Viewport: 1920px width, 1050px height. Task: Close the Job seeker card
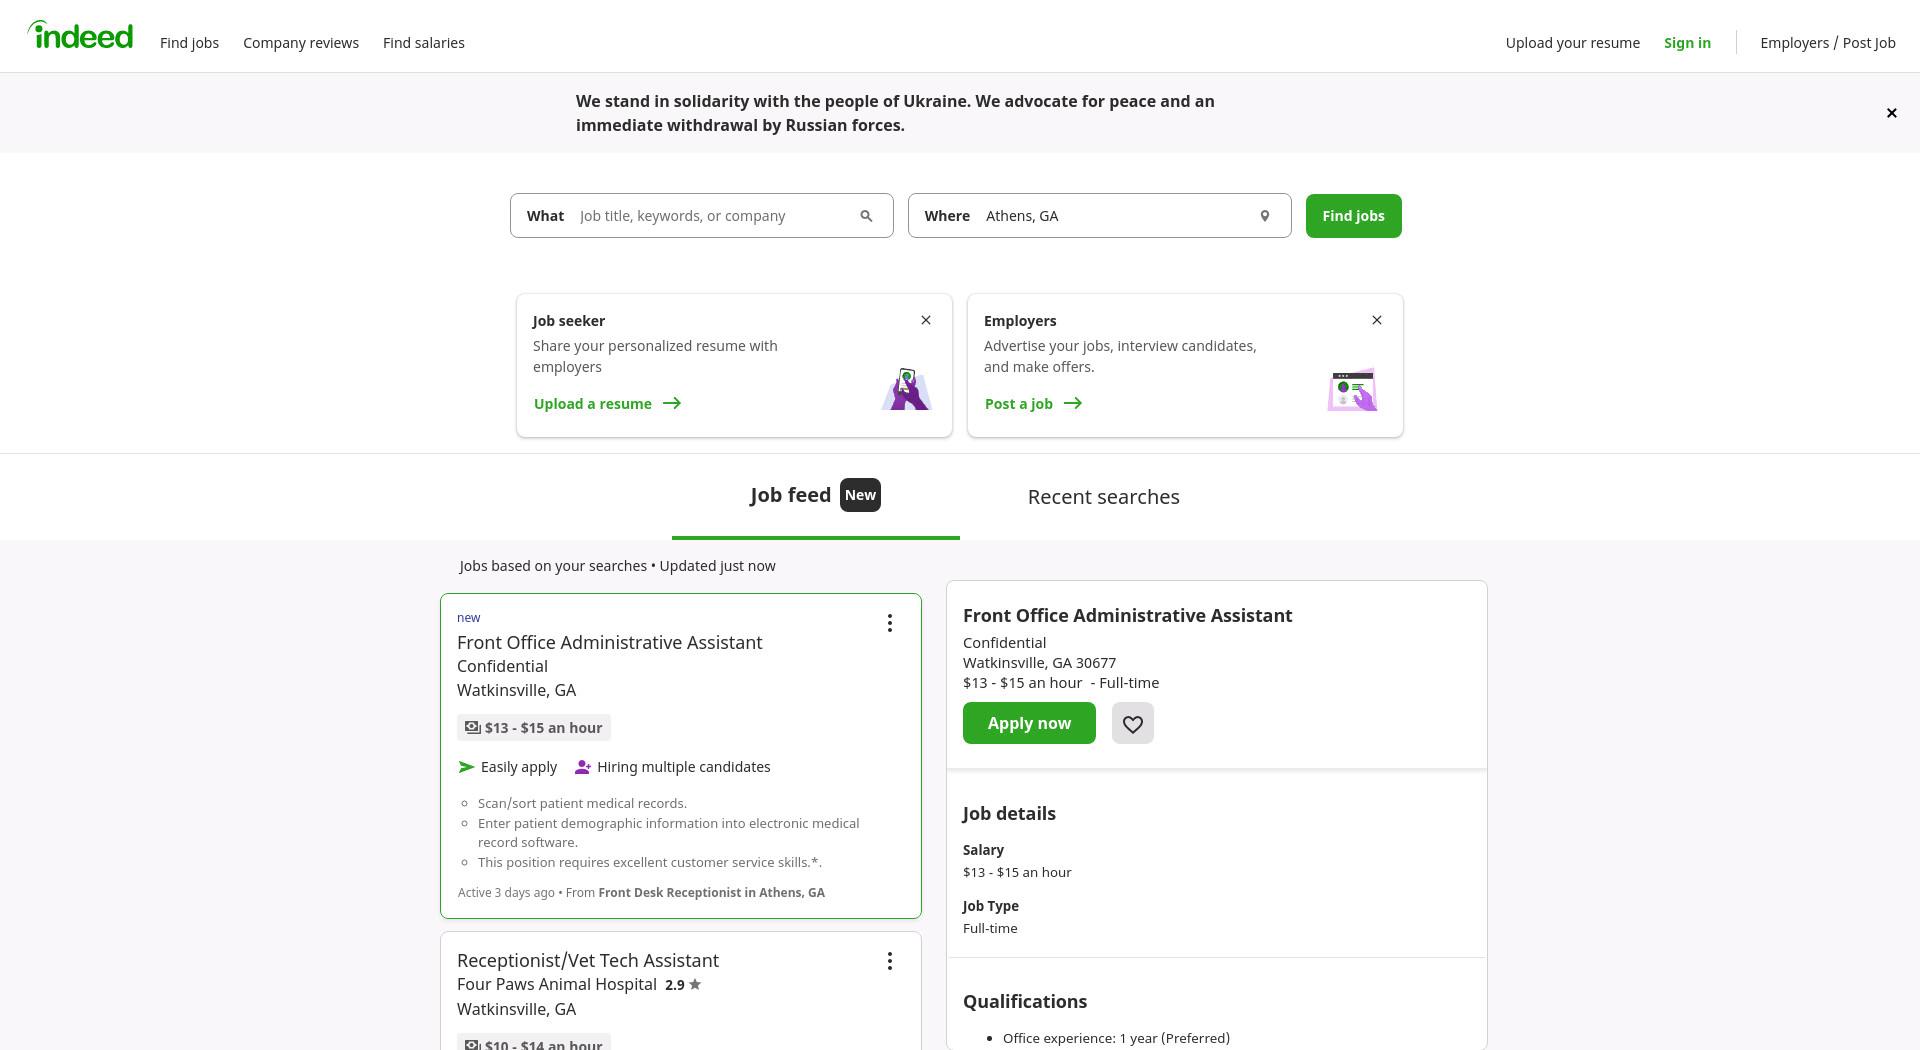926,320
